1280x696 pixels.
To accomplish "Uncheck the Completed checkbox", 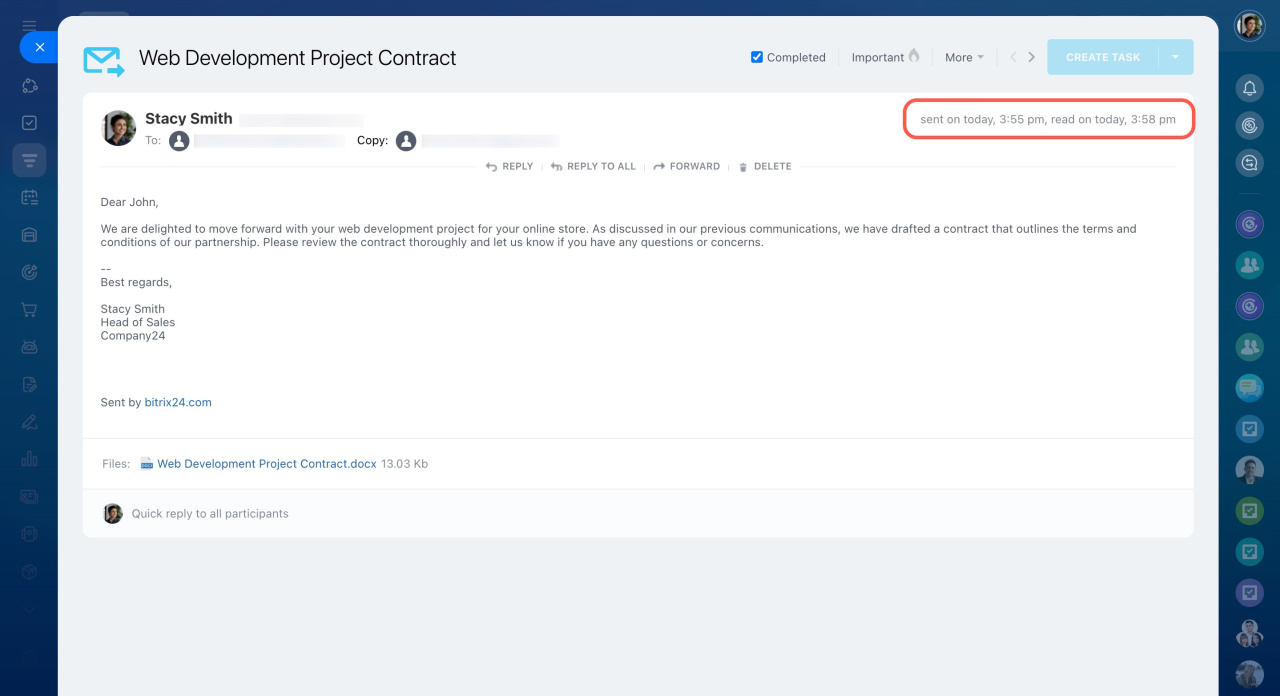I will 757,57.
